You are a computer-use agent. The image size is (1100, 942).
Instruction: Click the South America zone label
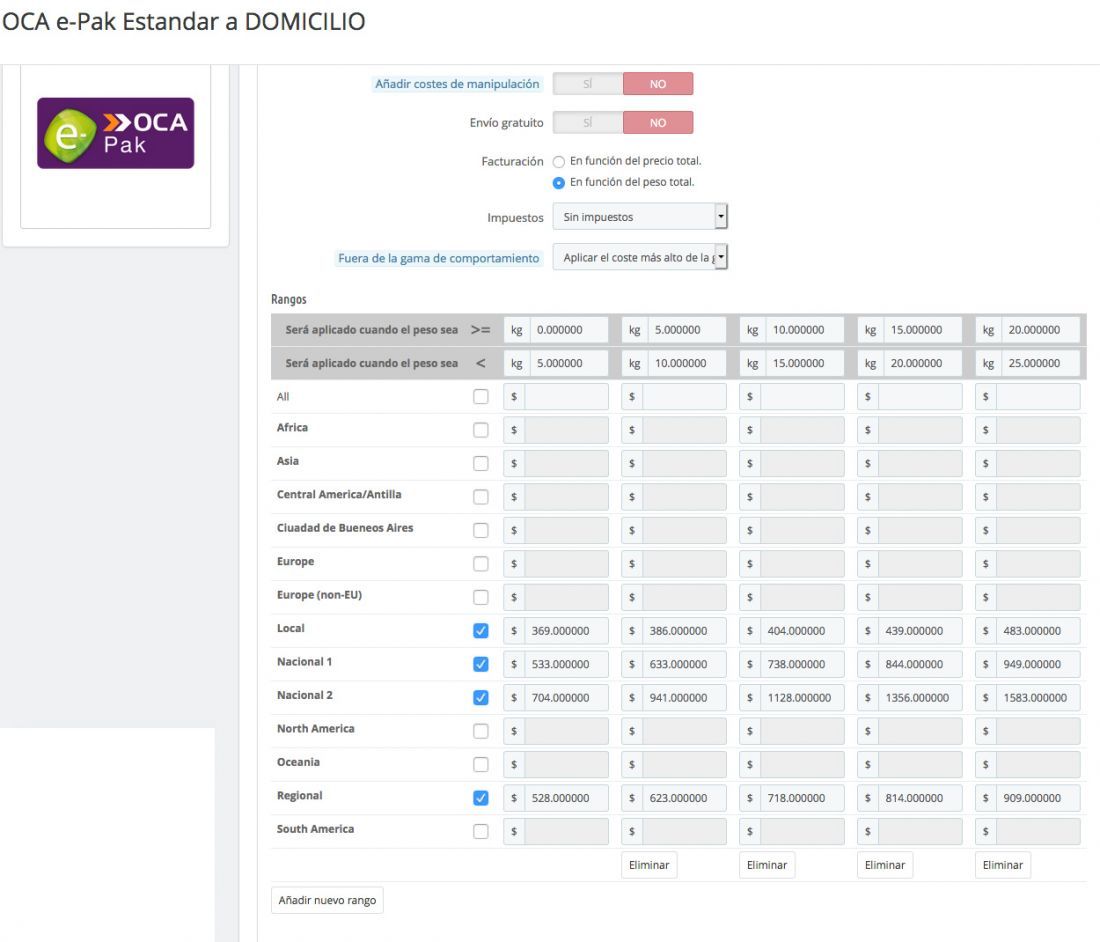315,829
